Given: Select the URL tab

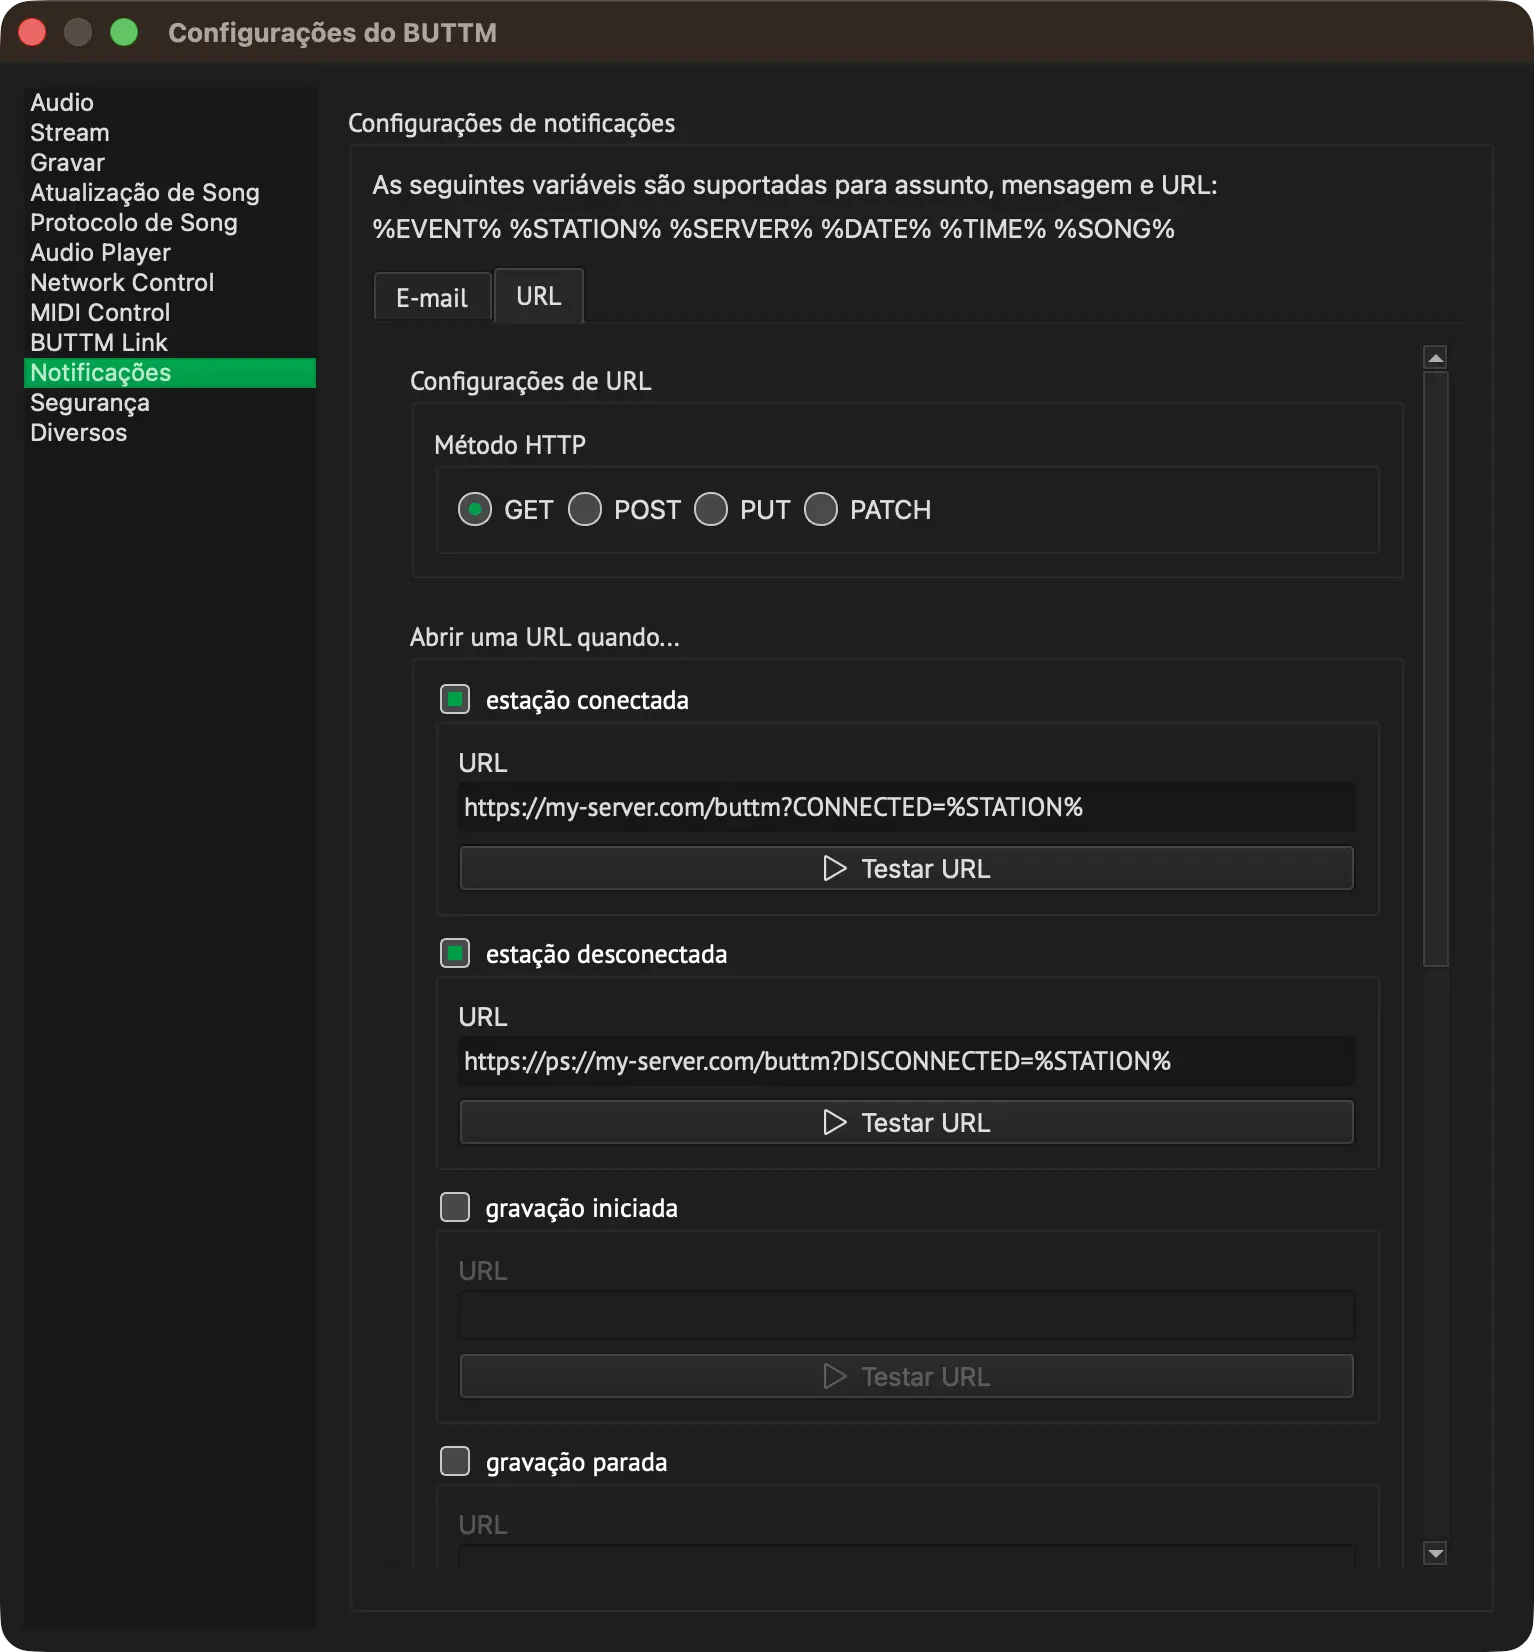Looking at the screenshot, I should tap(539, 295).
